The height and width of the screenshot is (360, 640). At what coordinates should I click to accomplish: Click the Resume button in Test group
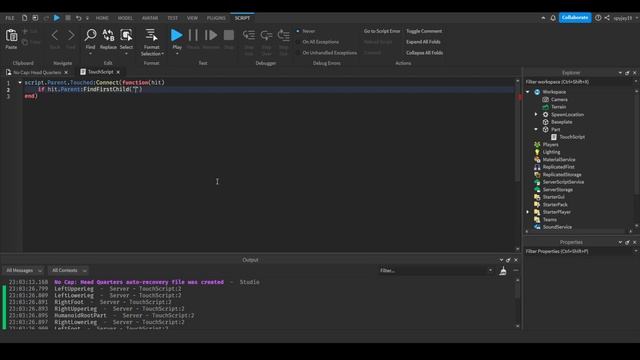pyautogui.click(x=211, y=35)
